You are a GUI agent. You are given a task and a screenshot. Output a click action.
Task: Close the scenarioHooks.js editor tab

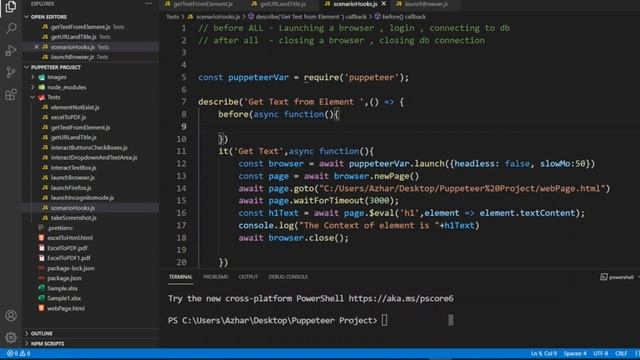point(384,4)
